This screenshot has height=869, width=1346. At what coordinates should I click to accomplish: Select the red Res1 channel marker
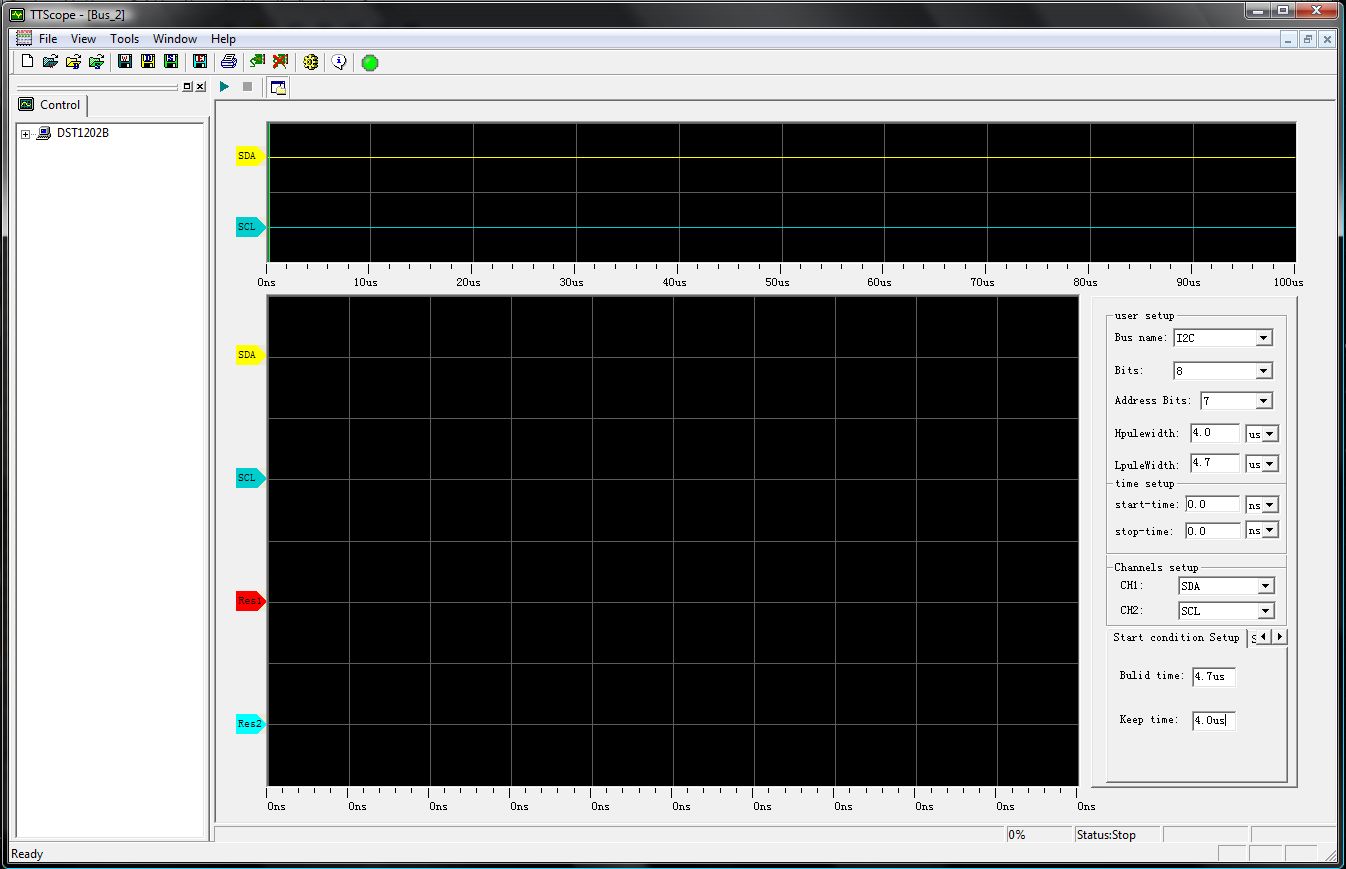(x=250, y=601)
